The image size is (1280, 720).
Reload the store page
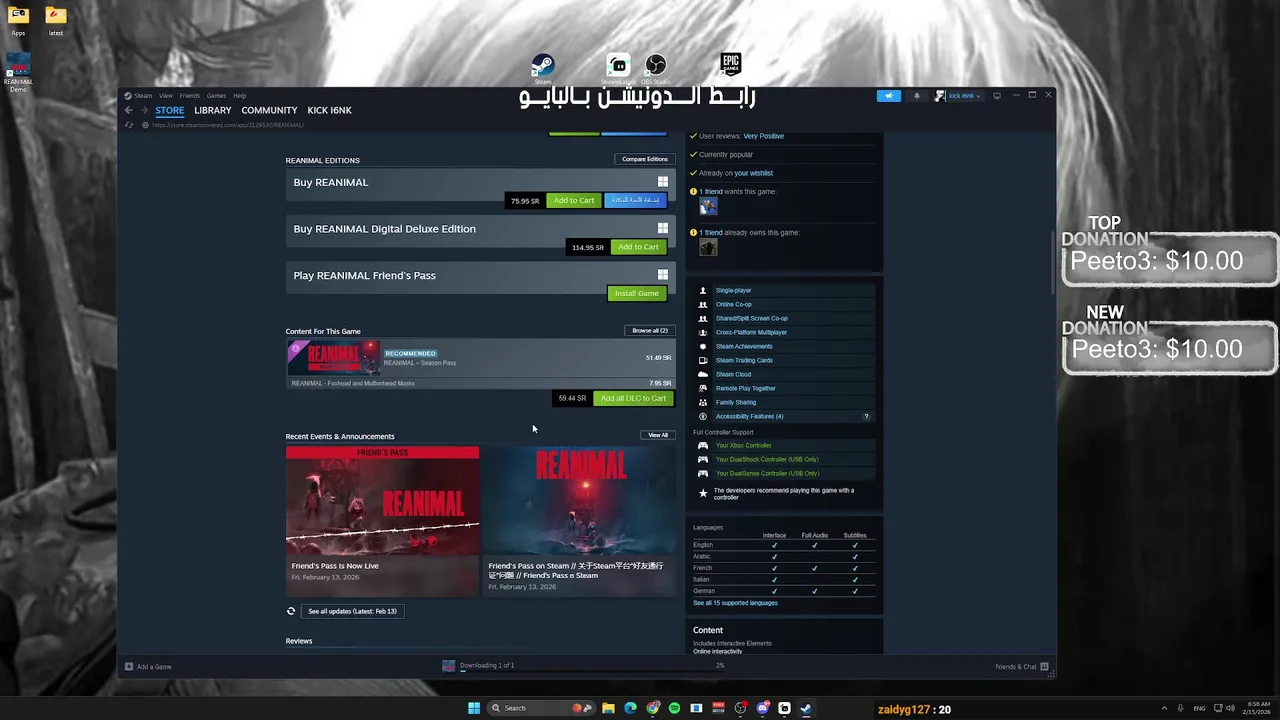[x=128, y=125]
